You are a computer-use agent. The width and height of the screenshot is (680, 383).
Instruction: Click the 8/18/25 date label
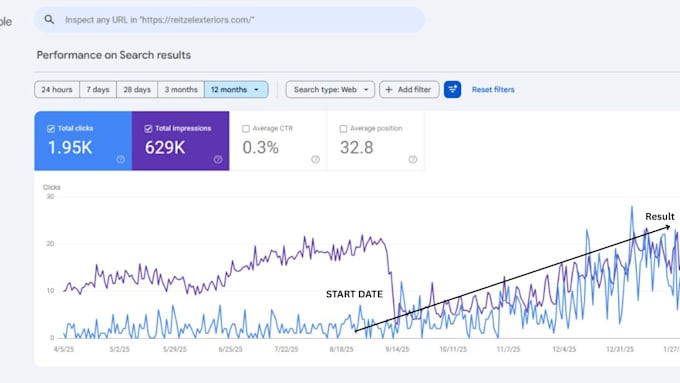342,349
